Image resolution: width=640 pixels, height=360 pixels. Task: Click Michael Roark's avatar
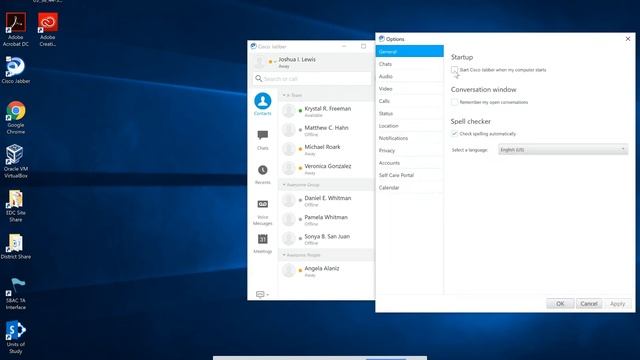(x=289, y=149)
